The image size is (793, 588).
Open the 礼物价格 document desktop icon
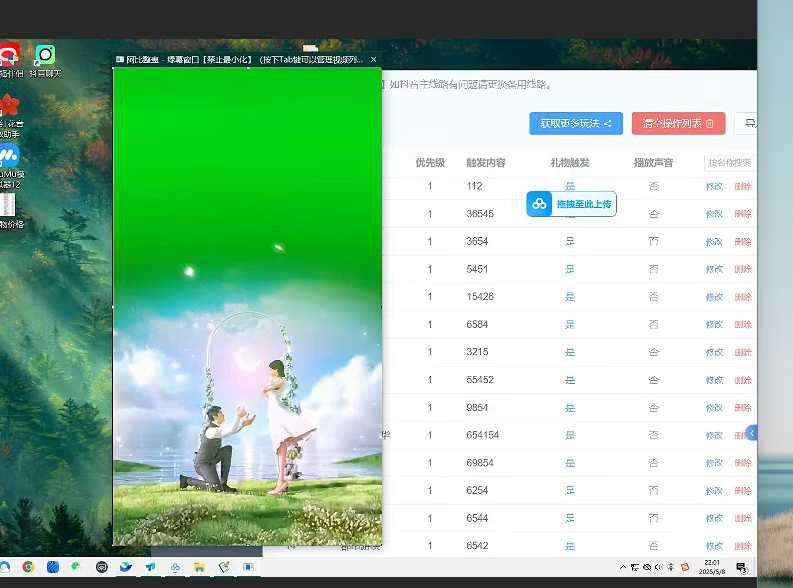click(10, 211)
